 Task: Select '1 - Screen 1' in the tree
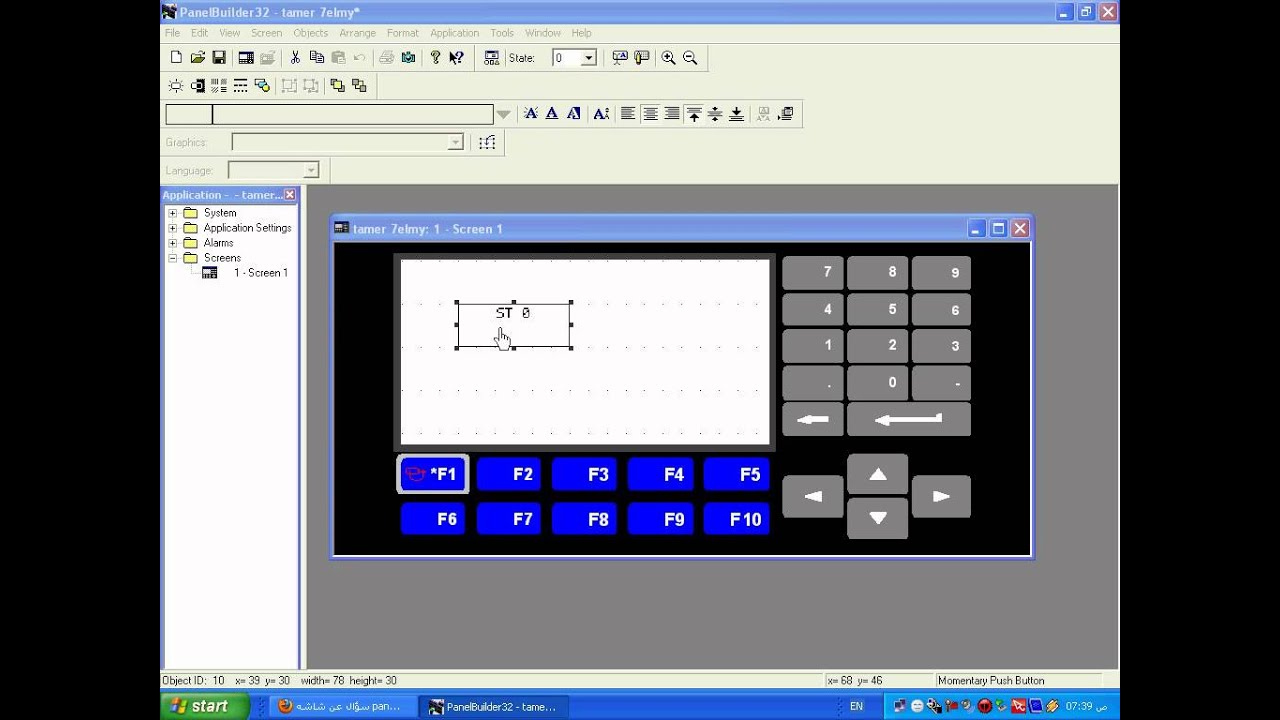click(x=261, y=273)
